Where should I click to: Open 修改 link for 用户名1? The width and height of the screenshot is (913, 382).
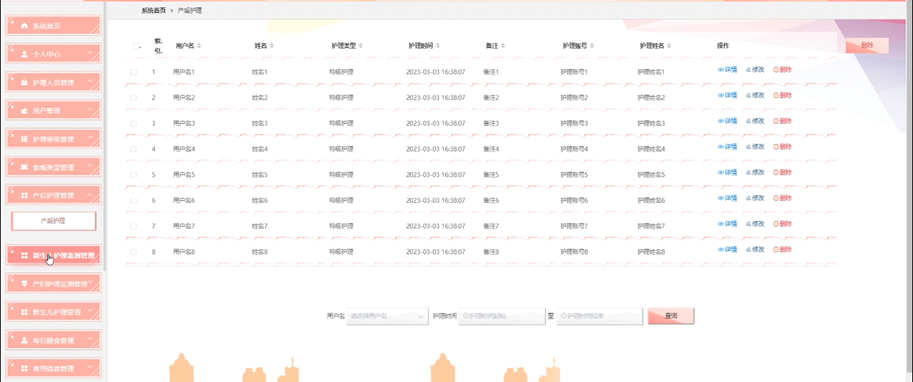pos(755,69)
